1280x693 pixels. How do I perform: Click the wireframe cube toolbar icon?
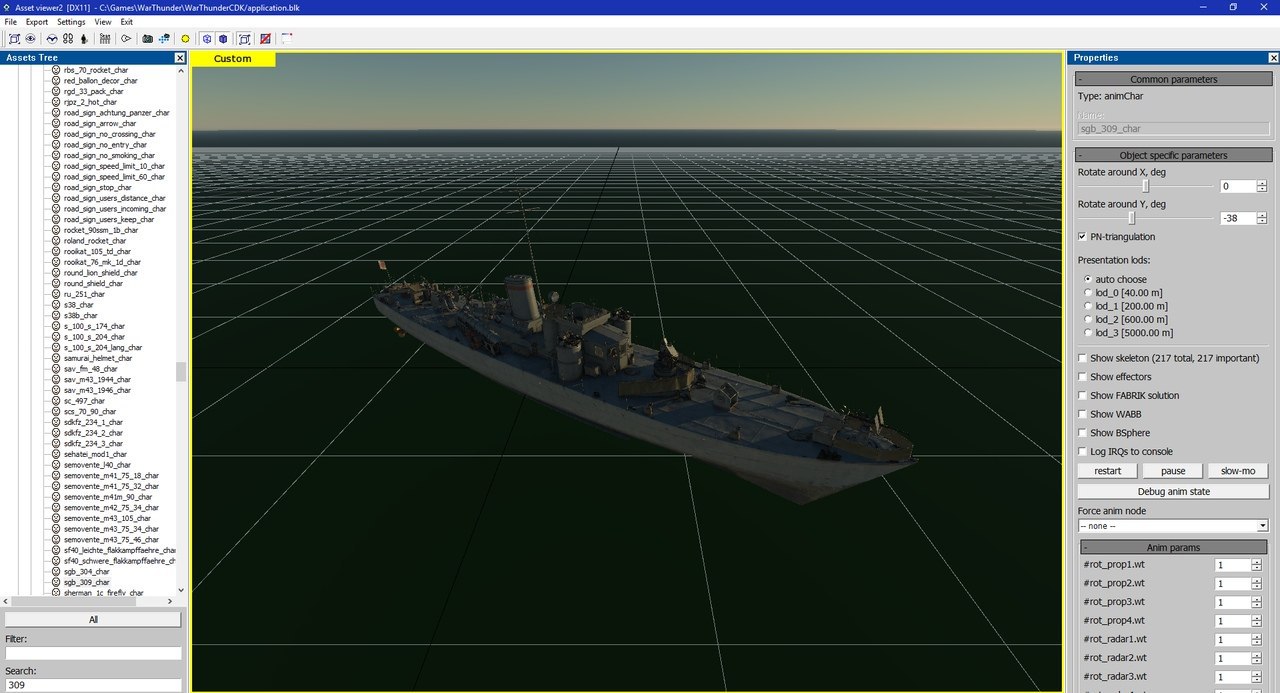[x=207, y=39]
